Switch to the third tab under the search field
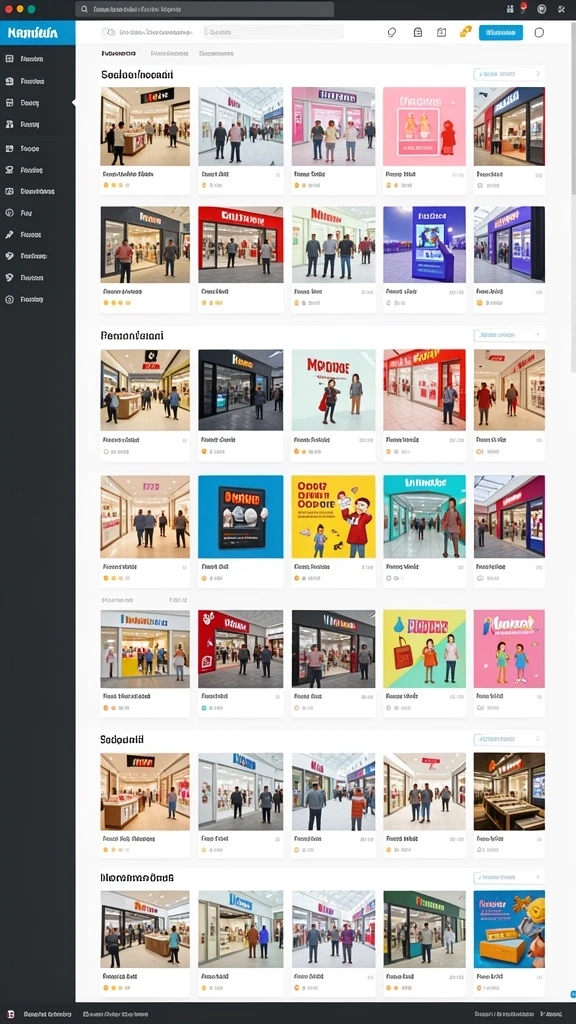This screenshot has width=576, height=1024. point(216,54)
